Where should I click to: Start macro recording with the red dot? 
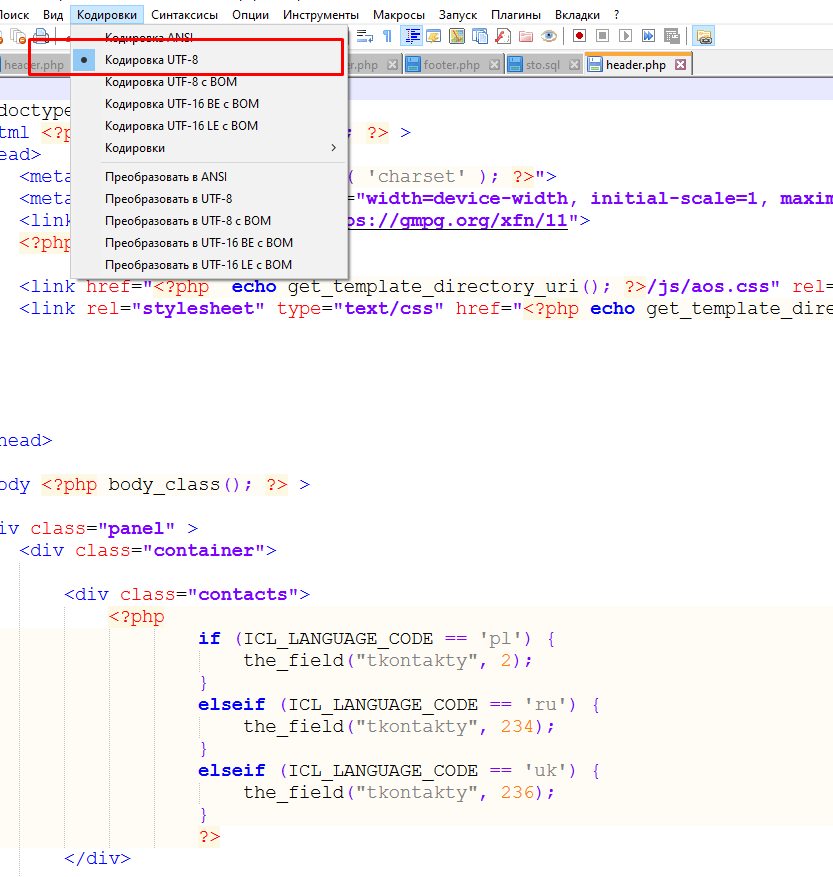tap(580, 36)
